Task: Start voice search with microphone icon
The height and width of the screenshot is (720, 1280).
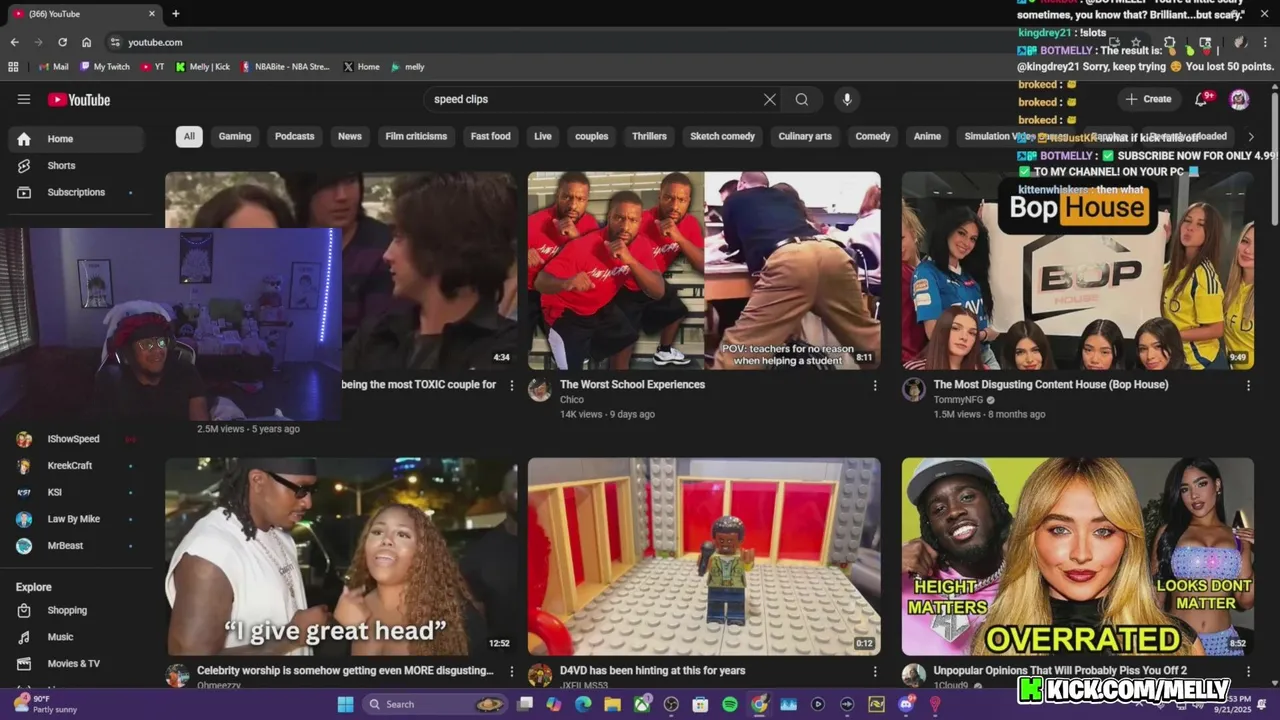Action: click(847, 99)
